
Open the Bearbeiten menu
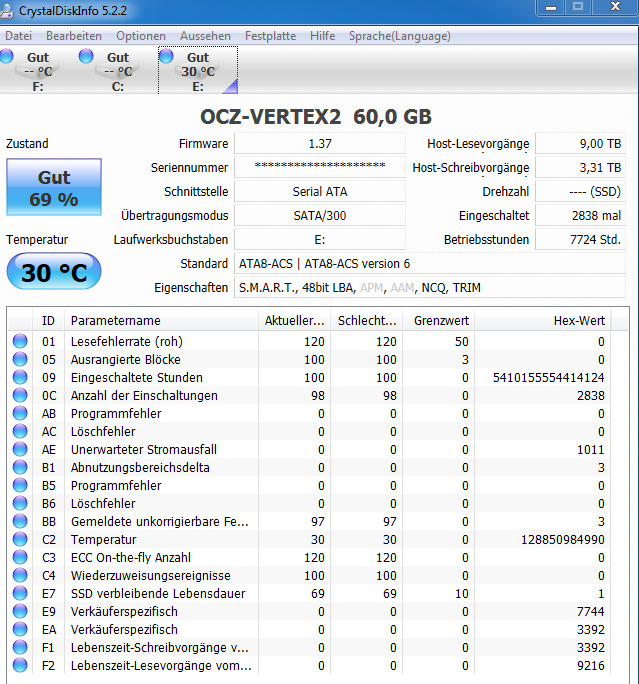(74, 36)
